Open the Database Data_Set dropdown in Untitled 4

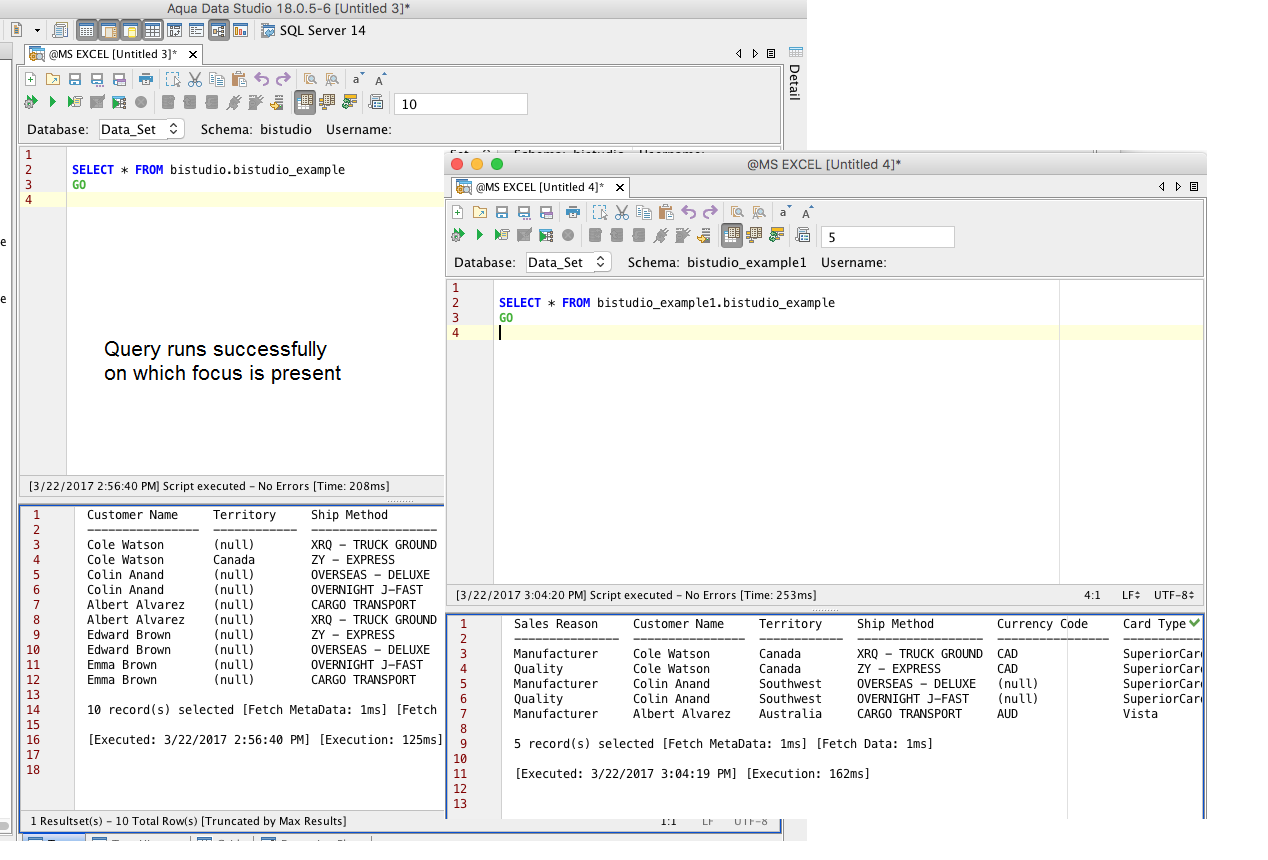(x=568, y=262)
